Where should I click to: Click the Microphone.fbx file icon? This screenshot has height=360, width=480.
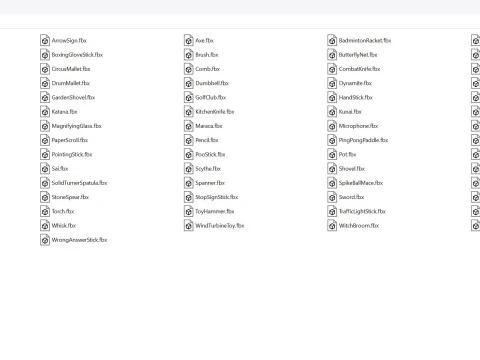pyautogui.click(x=332, y=126)
